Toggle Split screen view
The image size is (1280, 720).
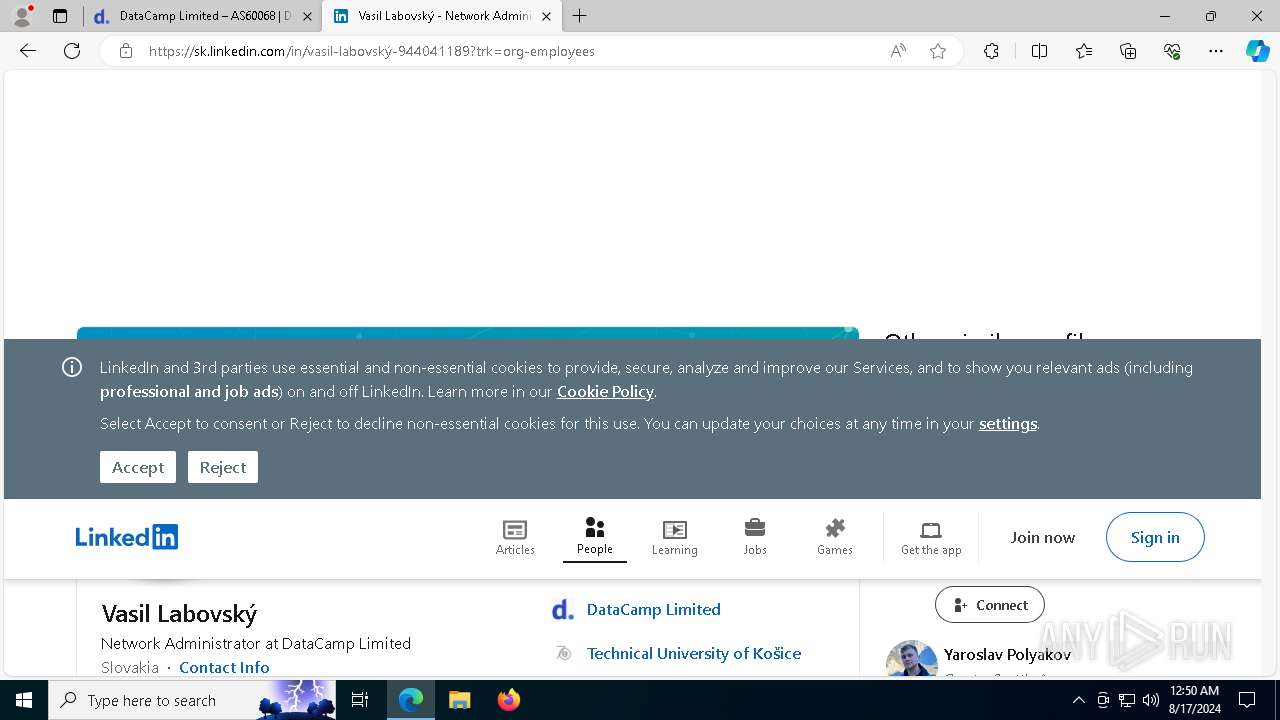tap(1039, 51)
